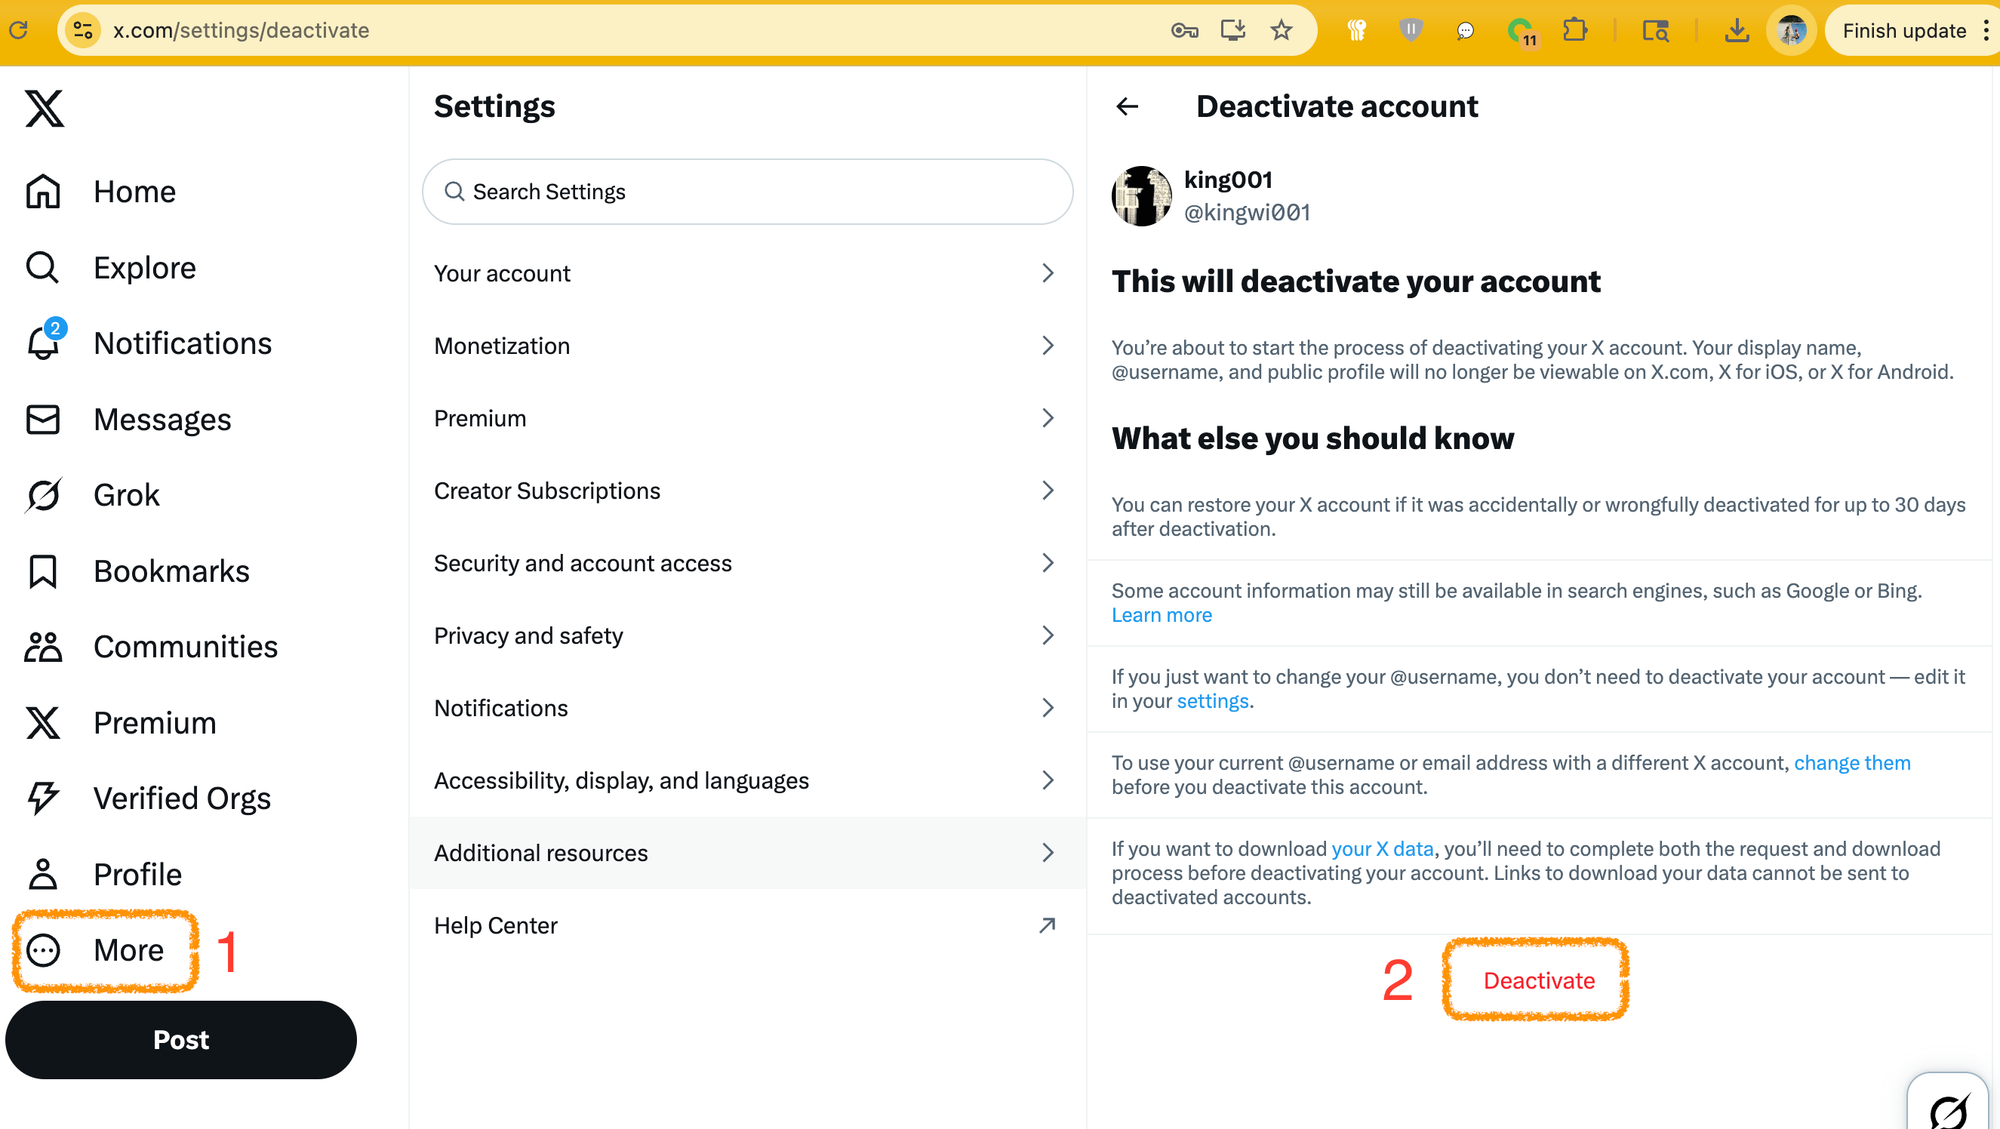Bookmark this page with the star icon

(1281, 30)
